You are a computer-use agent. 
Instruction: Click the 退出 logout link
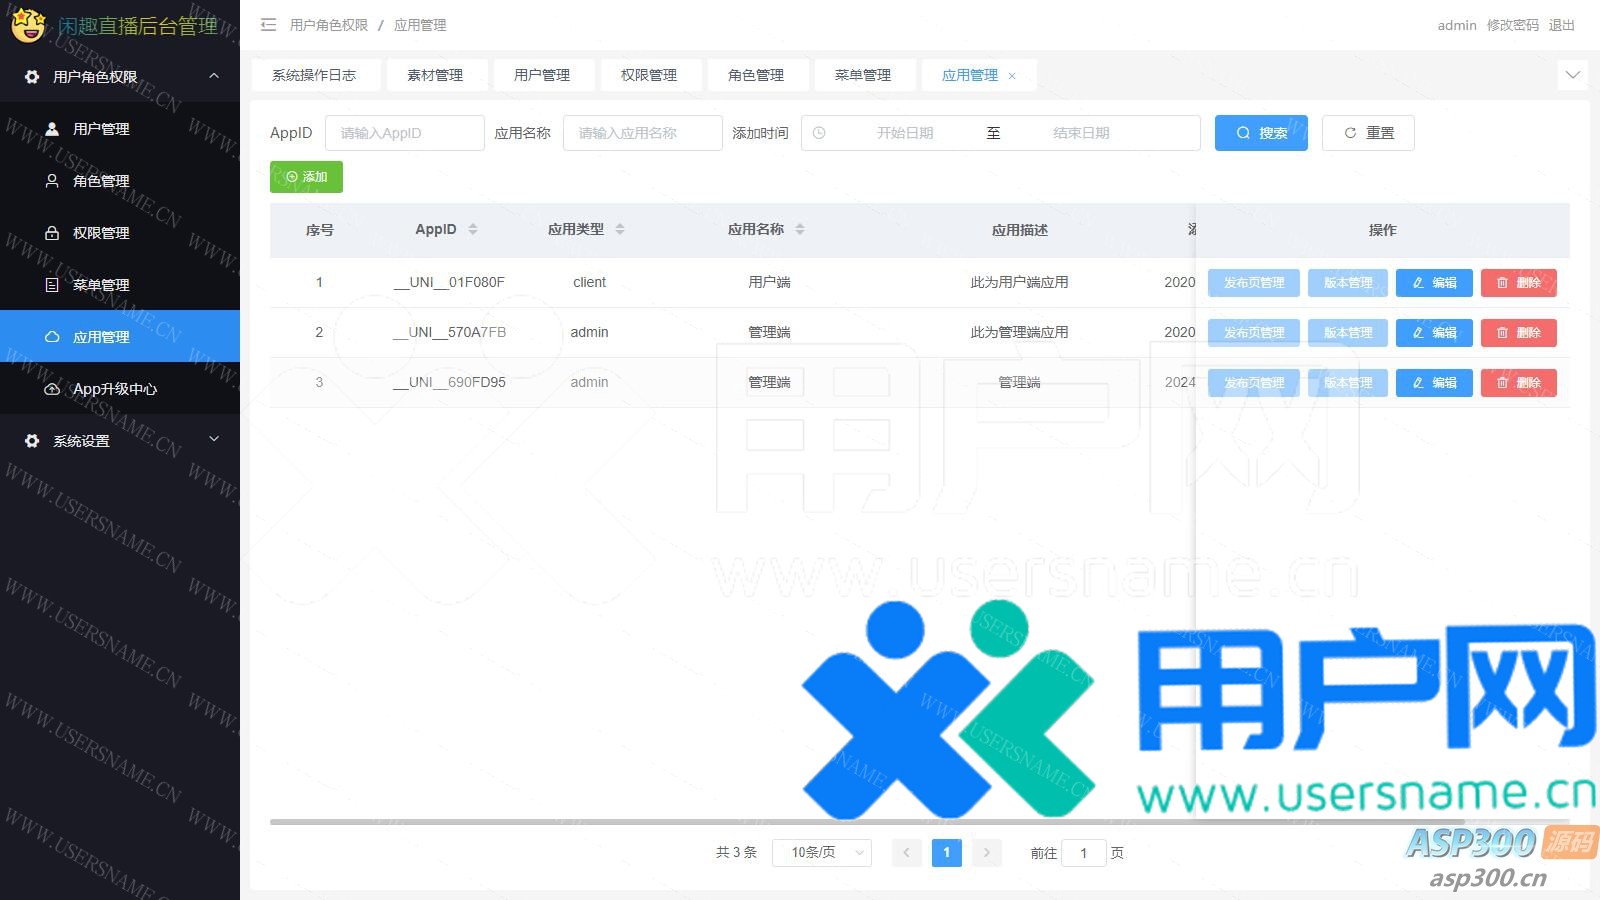pyautogui.click(x=1562, y=25)
